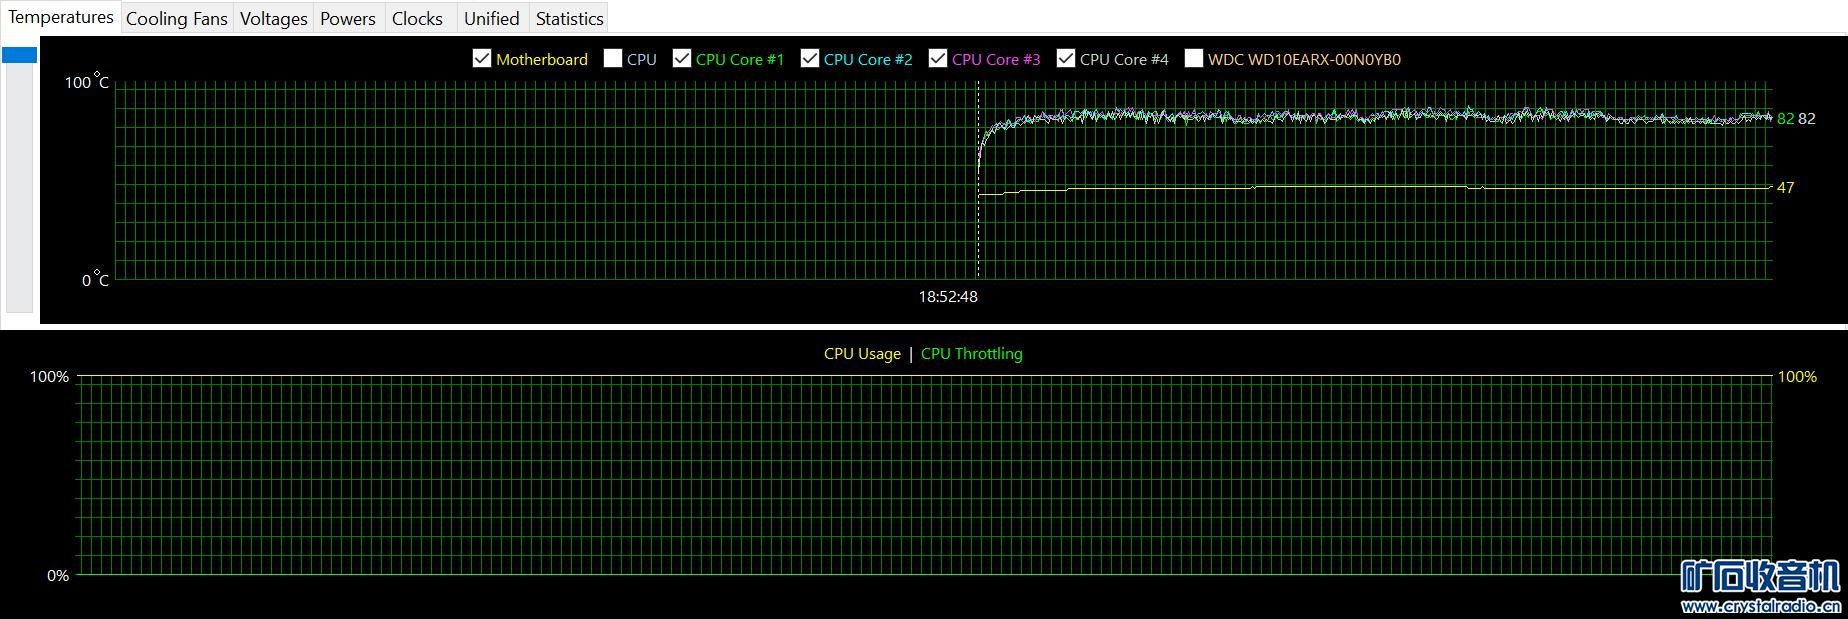Image resolution: width=1848 pixels, height=619 pixels.
Task: Switch to the Unified tab
Action: point(492,18)
